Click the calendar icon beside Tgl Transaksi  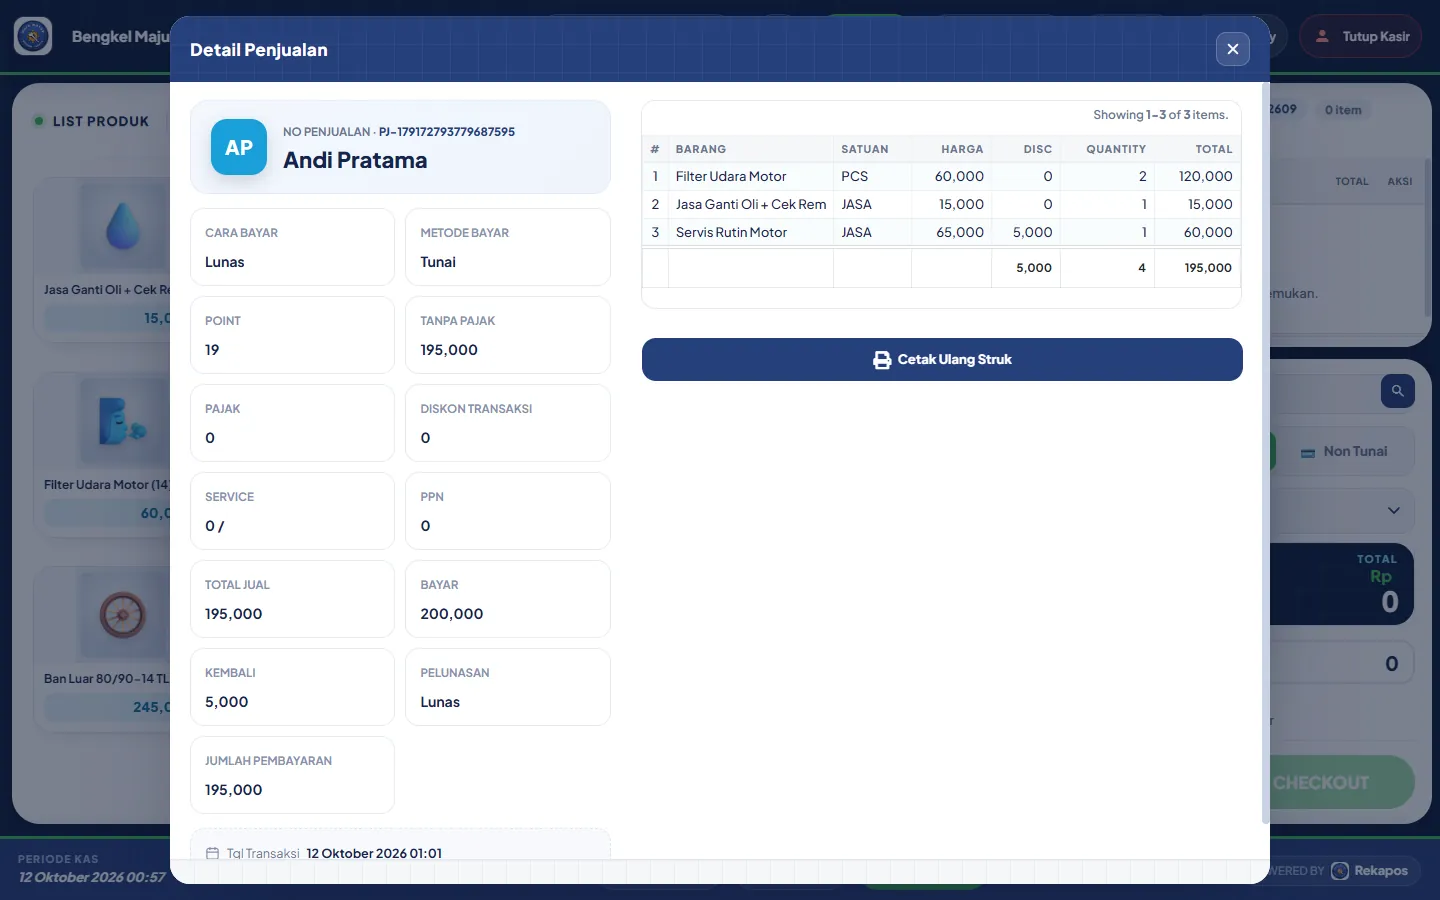[212, 853]
